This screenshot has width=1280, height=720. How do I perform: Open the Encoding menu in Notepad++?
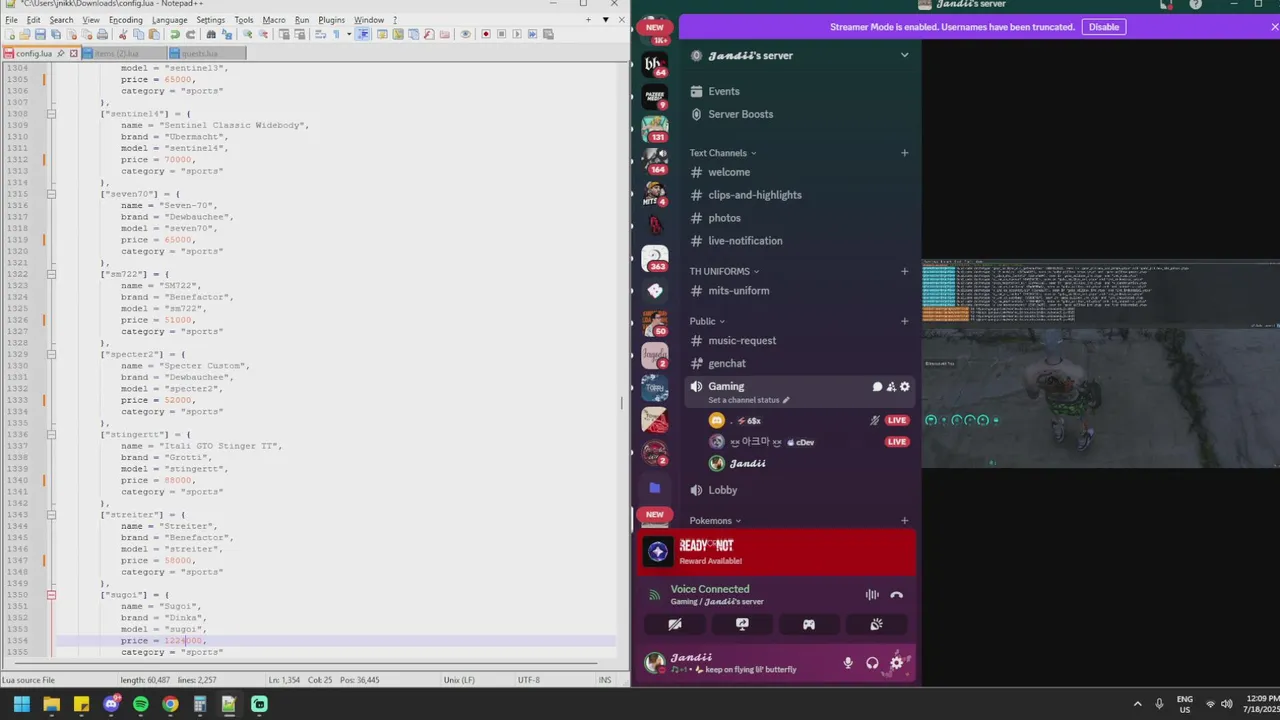click(x=125, y=20)
